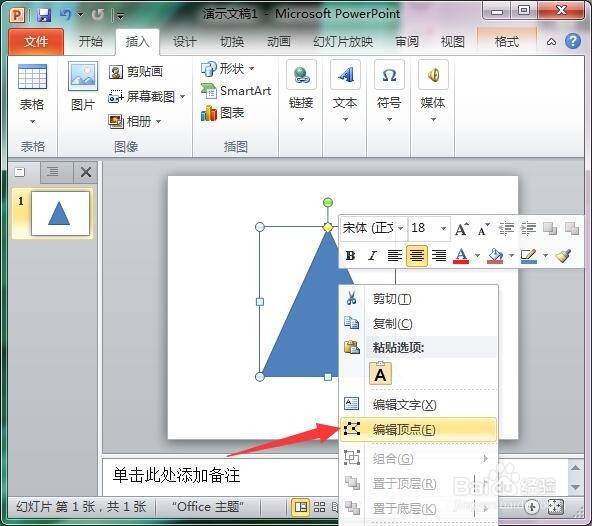
Task: Open the 符号 symbol group
Action: 389,91
